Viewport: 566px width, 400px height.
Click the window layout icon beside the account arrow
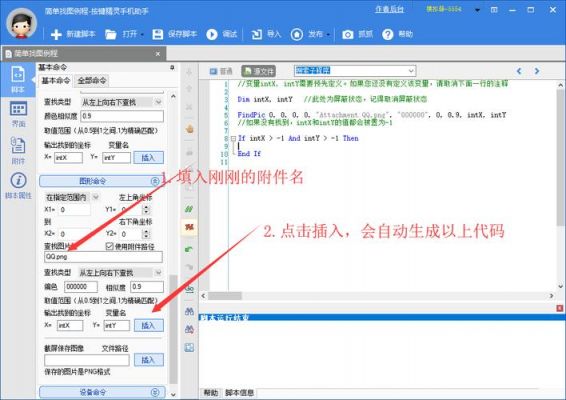(494, 10)
